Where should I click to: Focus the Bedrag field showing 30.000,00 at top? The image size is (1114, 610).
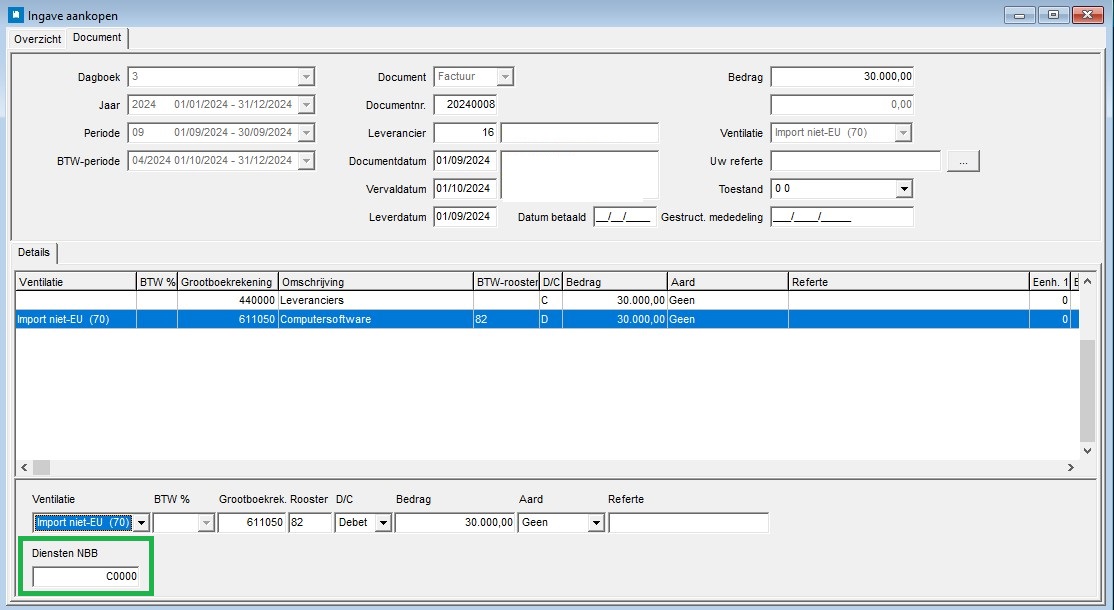tap(842, 77)
